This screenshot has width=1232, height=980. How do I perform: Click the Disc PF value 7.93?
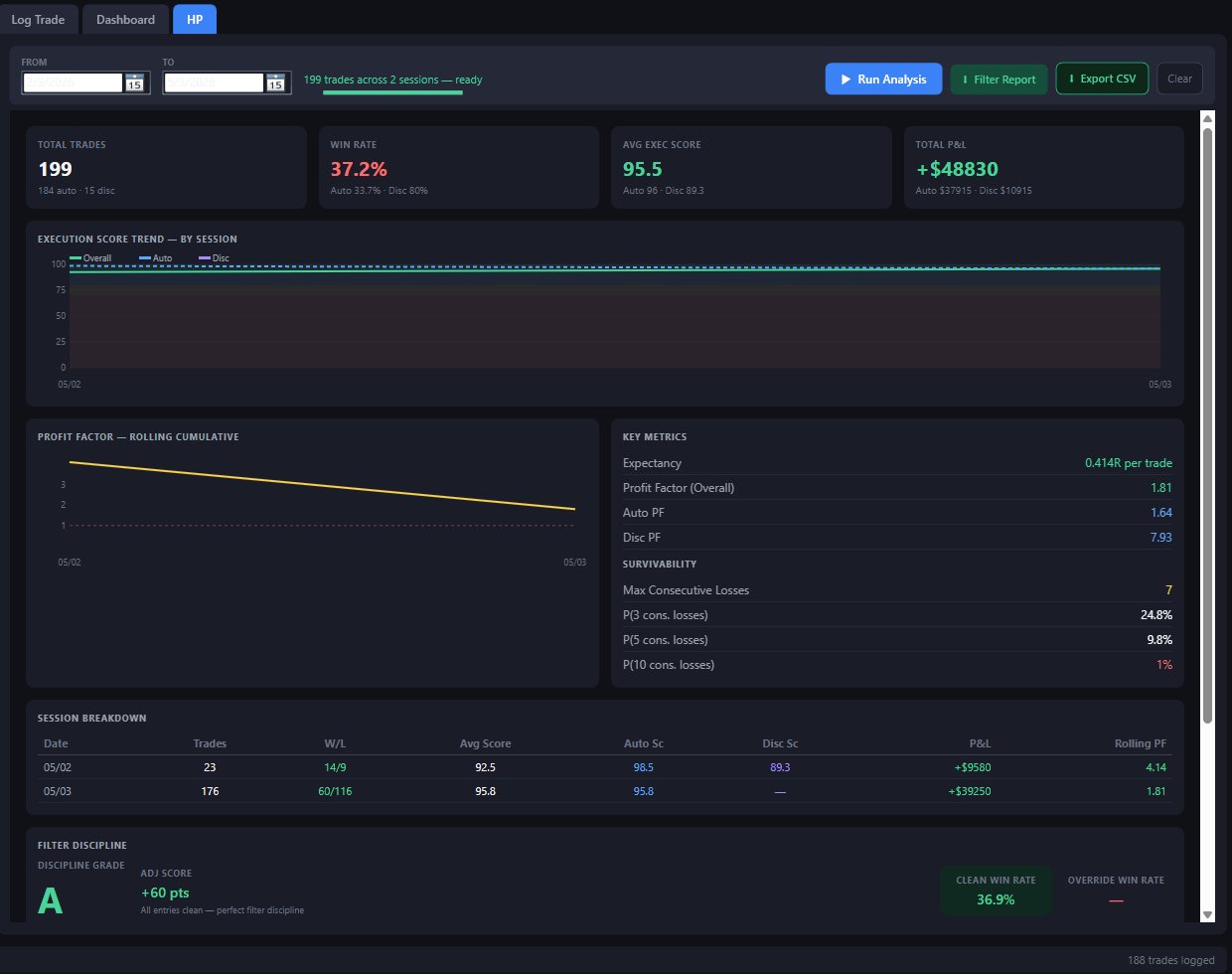coord(1161,538)
